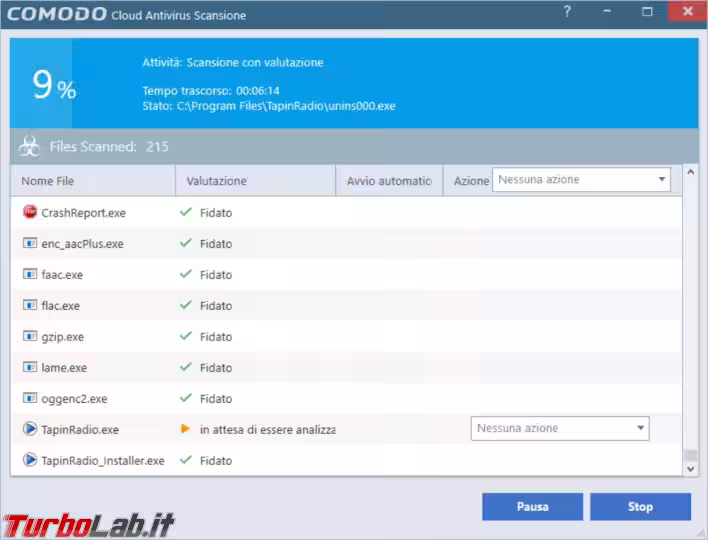This screenshot has width=708, height=540.
Task: Click the oggenc2.exe file icon
Action: pos(30,398)
